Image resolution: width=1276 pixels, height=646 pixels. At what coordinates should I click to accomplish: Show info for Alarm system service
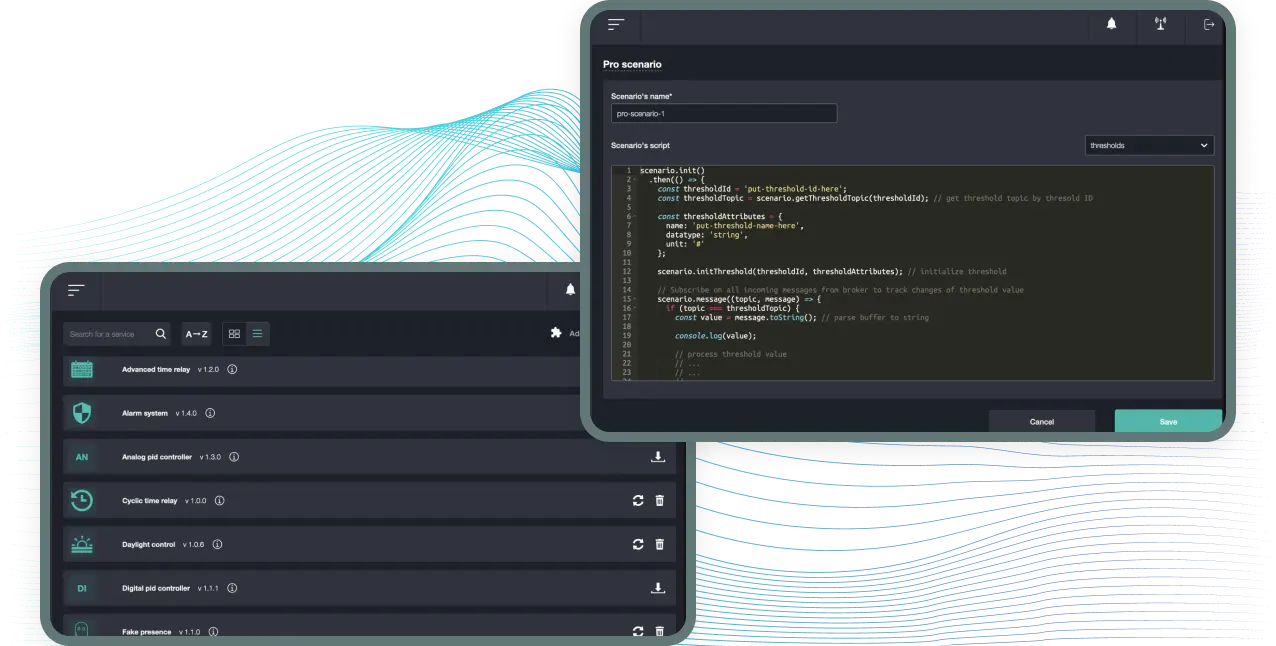pos(210,413)
